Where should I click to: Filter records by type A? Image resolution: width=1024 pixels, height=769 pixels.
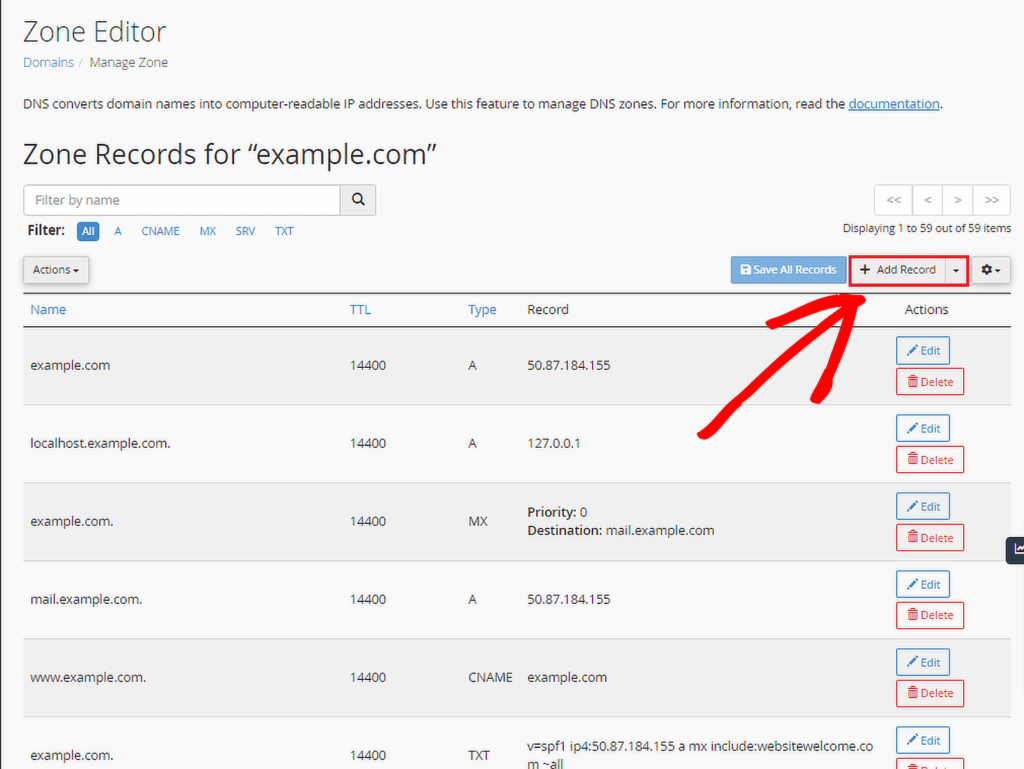point(117,231)
